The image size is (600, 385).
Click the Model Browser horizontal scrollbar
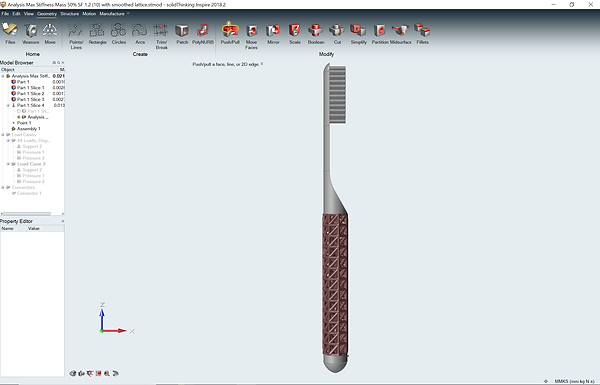(26, 214)
